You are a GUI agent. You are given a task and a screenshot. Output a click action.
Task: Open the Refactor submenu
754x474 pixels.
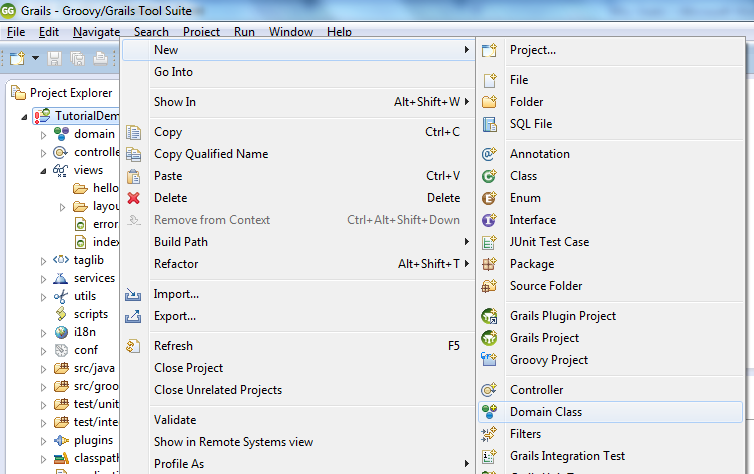click(298, 264)
